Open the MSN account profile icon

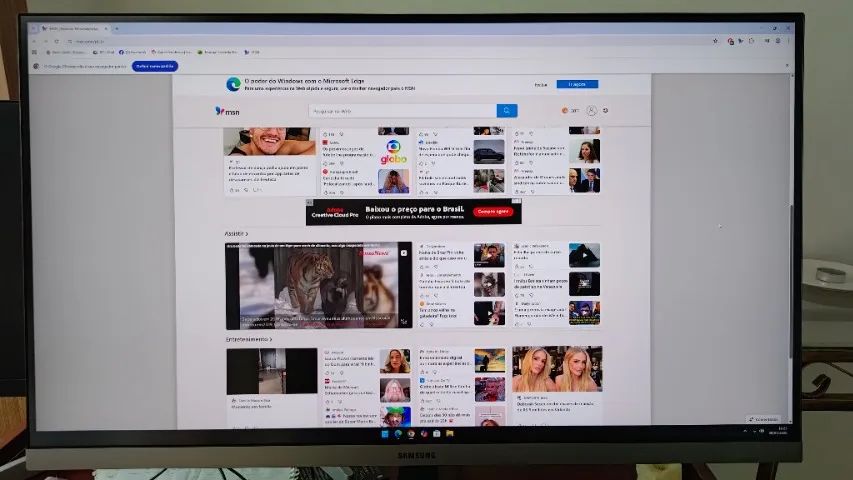[x=591, y=110]
